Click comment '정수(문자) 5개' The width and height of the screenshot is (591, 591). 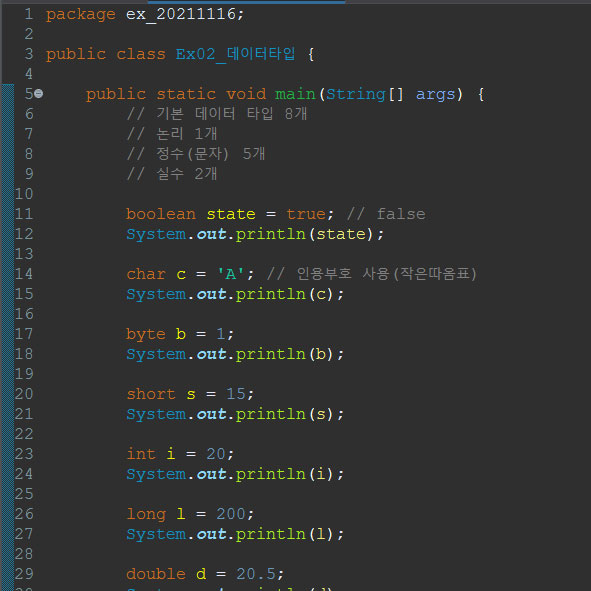[x=196, y=154]
